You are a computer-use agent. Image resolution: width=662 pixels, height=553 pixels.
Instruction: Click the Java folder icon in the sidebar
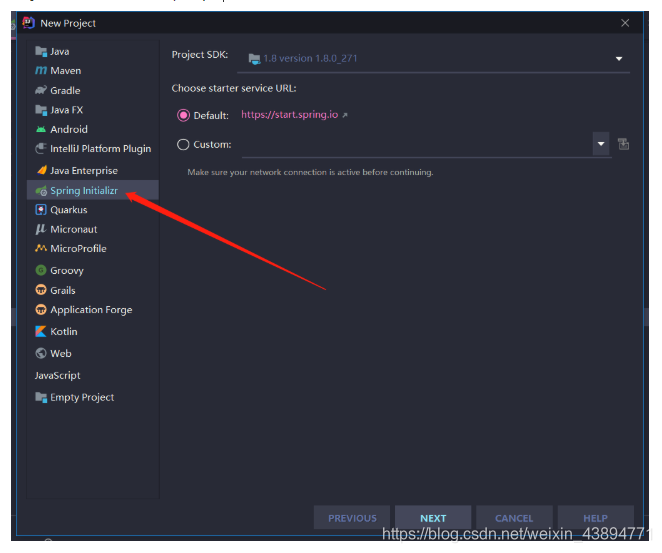(41, 52)
